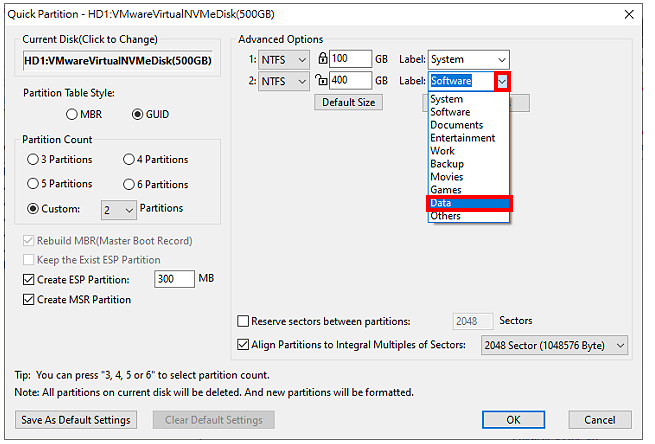Click the current disk HD1 selector

tap(118, 61)
